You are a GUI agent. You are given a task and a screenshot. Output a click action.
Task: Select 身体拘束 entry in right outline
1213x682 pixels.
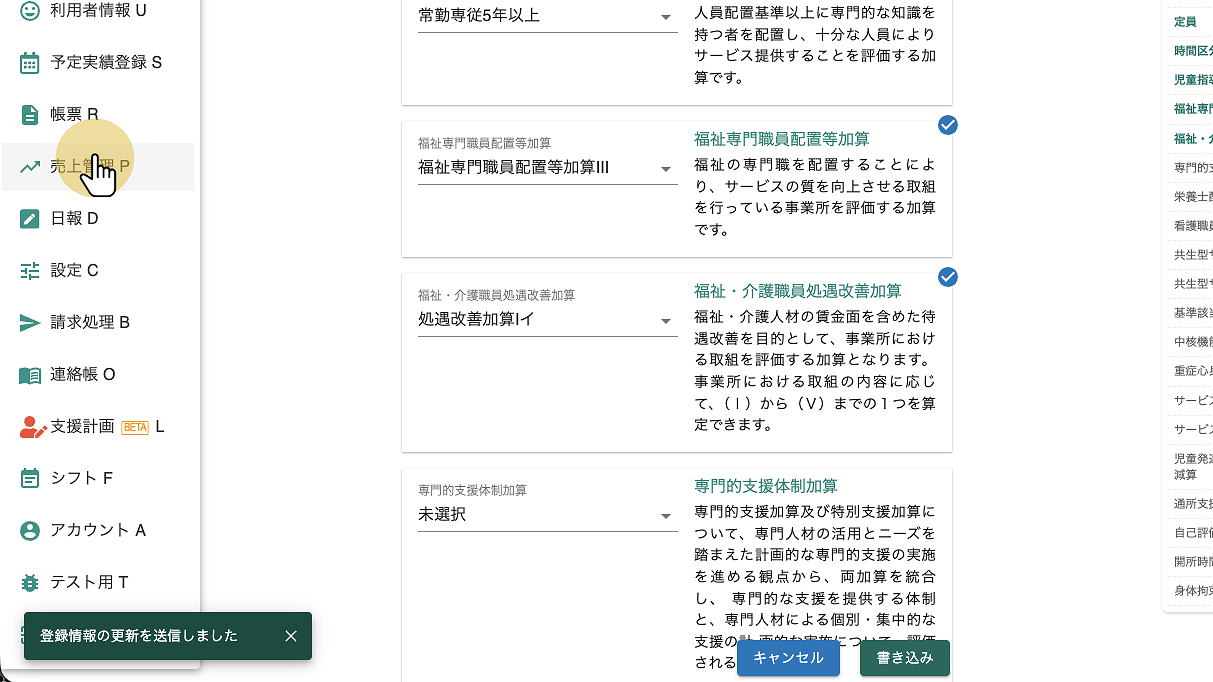tap(1191, 591)
